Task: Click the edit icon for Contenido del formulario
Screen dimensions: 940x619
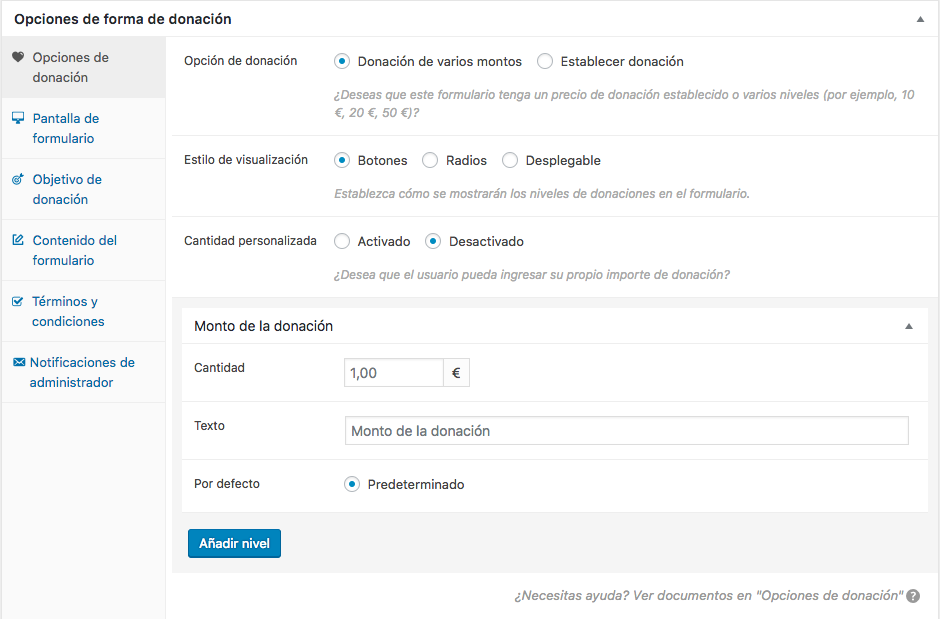Action: point(18,241)
